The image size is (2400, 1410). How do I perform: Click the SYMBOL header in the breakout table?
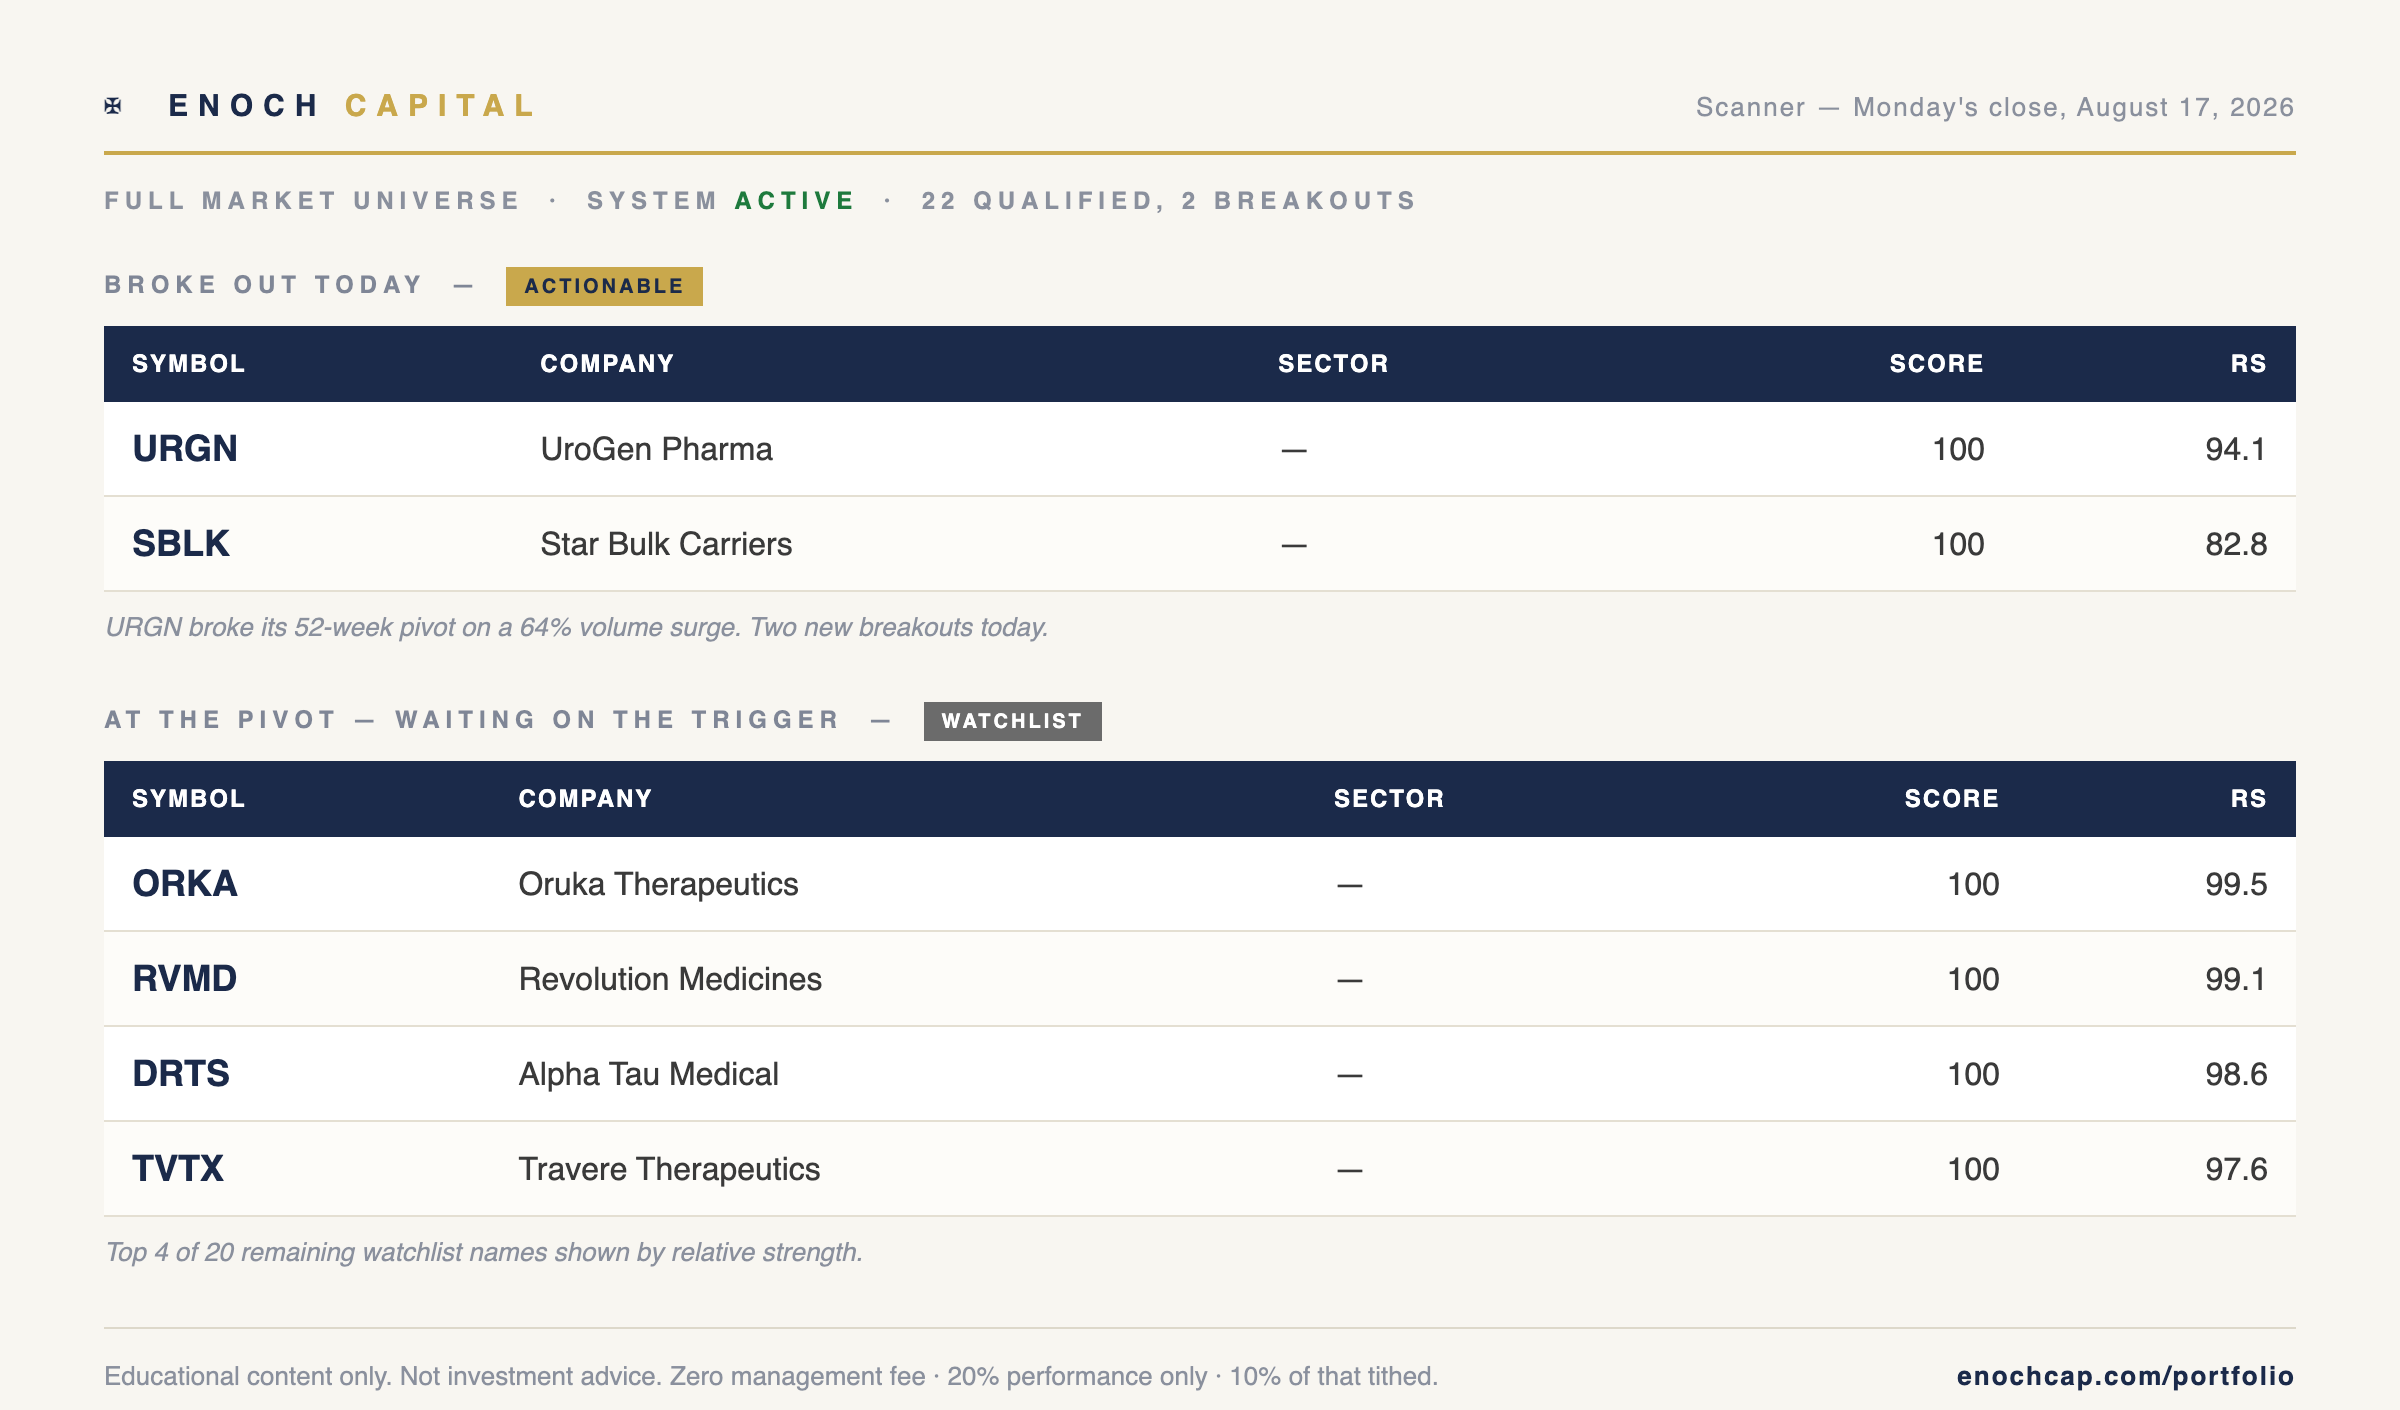pos(189,363)
